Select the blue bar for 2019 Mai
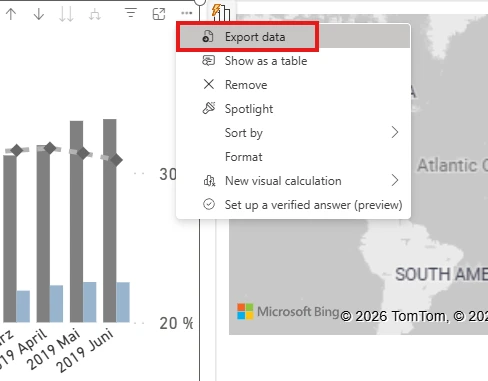The image size is (488, 381). tap(90, 302)
